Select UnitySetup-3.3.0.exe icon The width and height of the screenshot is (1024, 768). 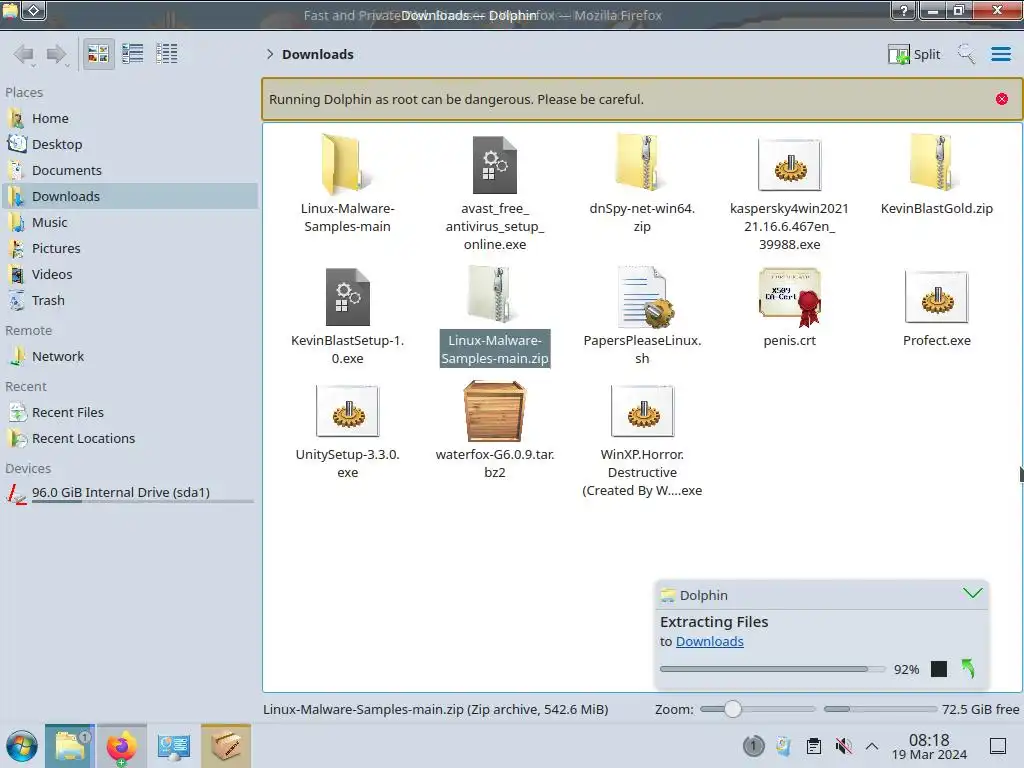point(347,411)
